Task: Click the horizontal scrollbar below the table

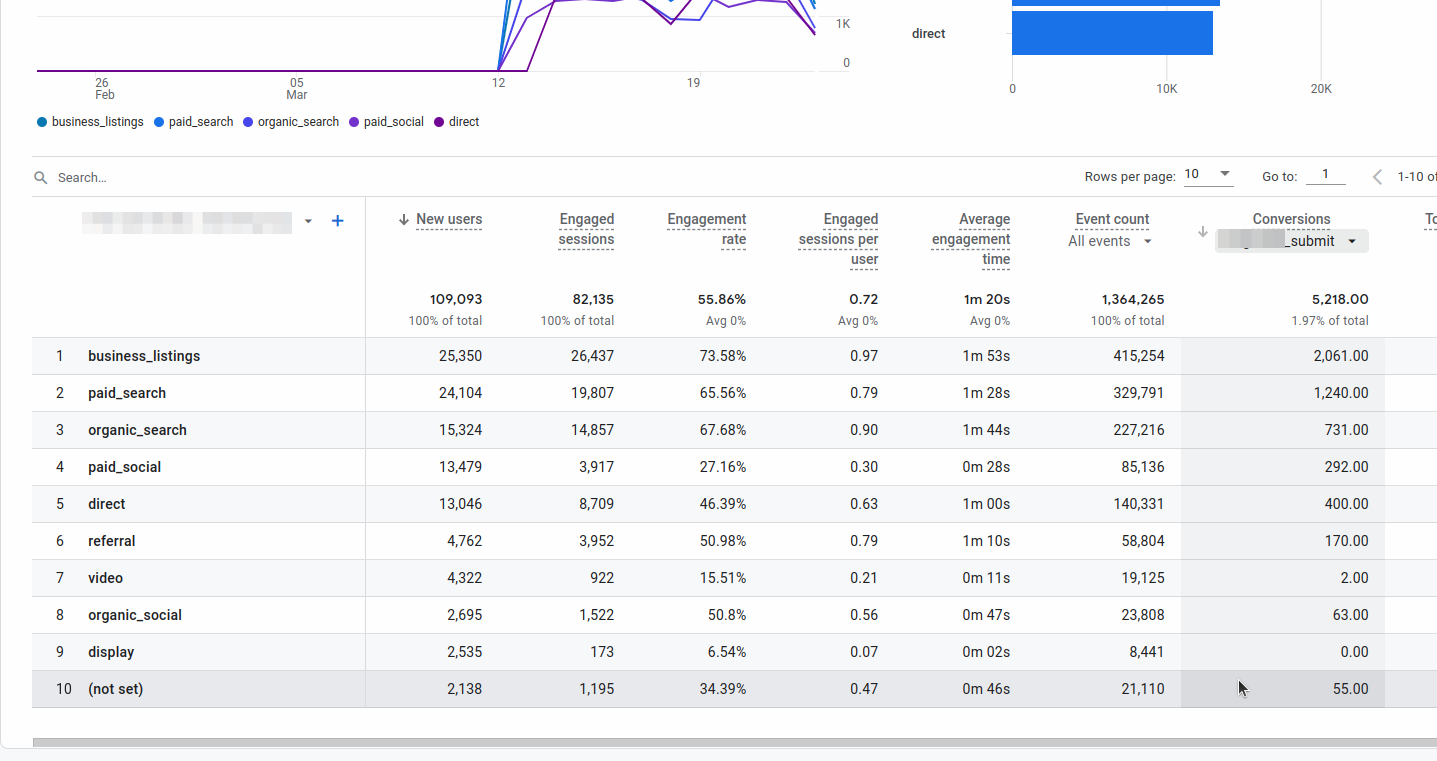Action: tap(700, 742)
